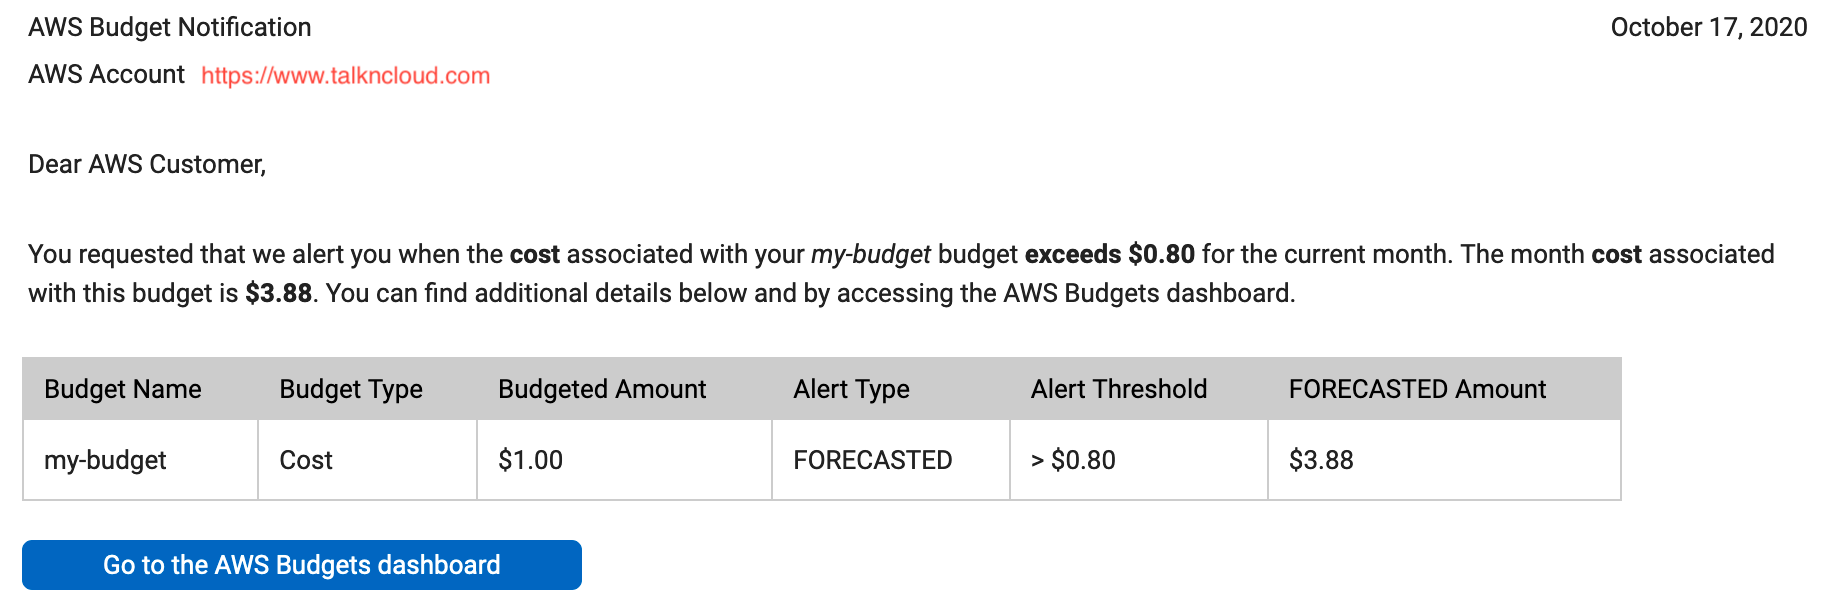Viewport: 1822px width, 600px height.
Task: Select the $1.00 budgeted amount cell
Action: click(x=625, y=460)
